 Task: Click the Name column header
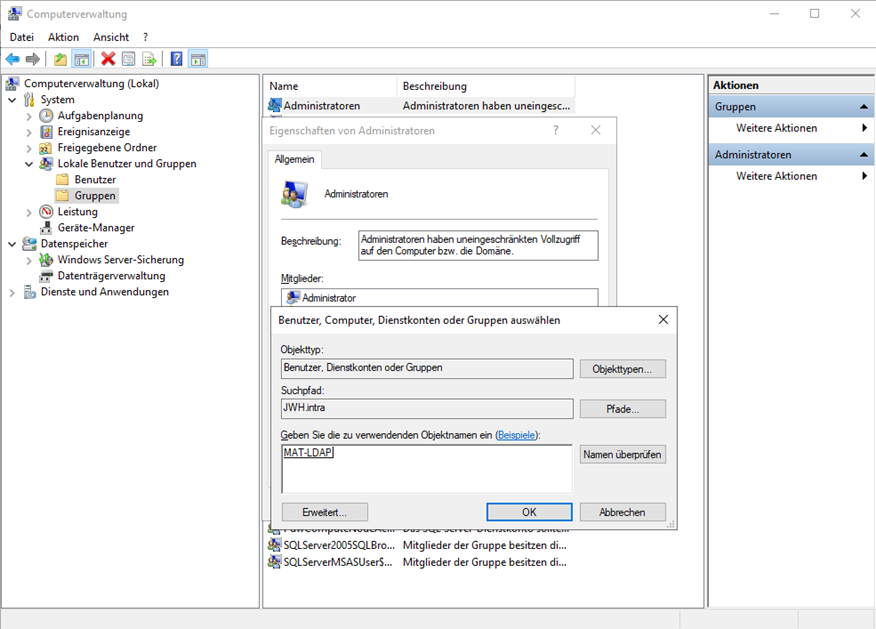pos(330,86)
